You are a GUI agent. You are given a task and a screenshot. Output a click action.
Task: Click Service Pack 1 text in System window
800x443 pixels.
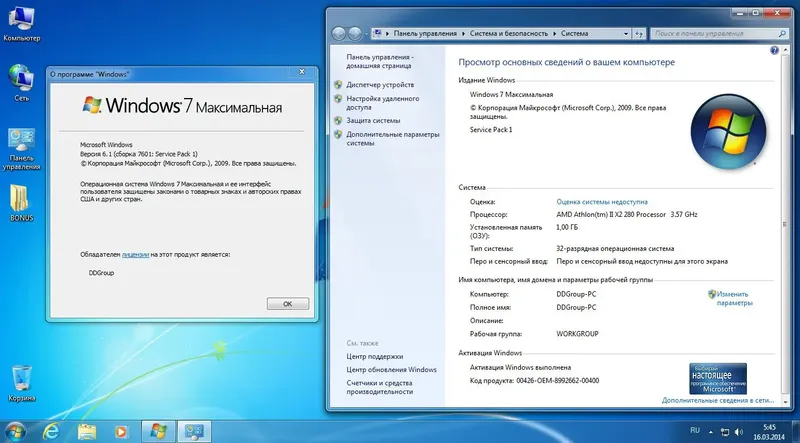pyautogui.click(x=491, y=130)
